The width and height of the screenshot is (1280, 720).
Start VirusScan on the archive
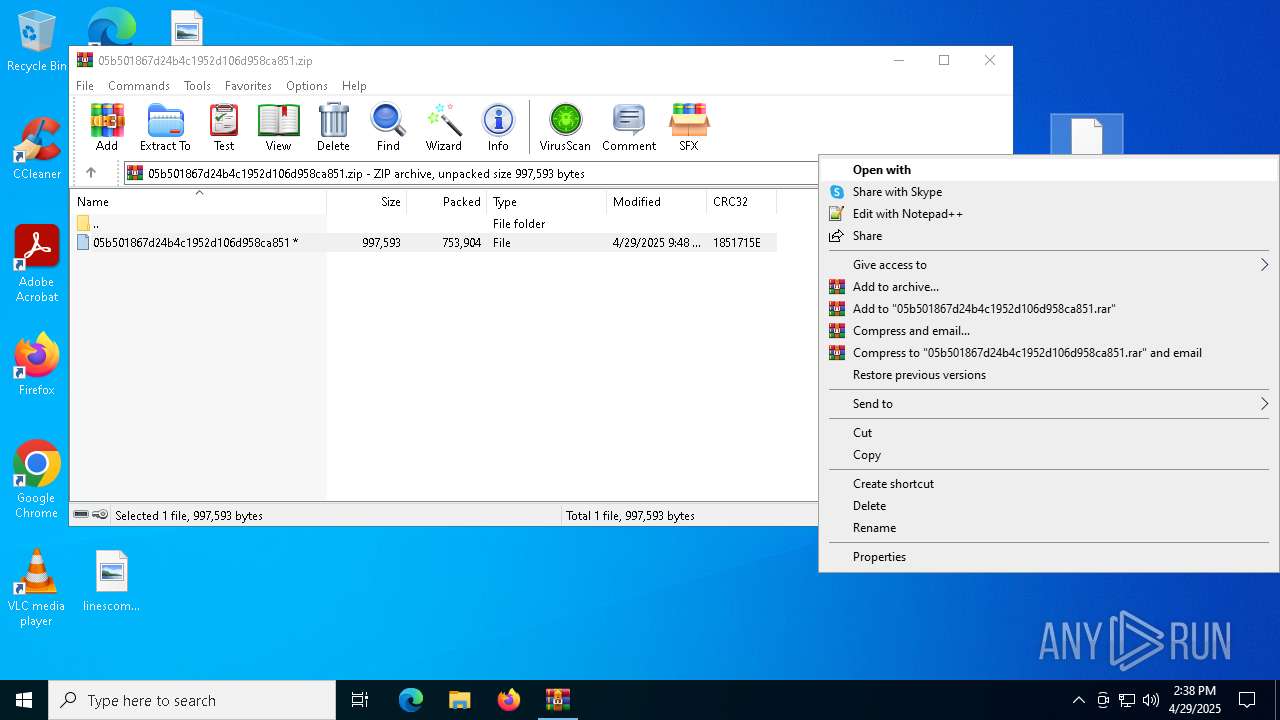[565, 127]
